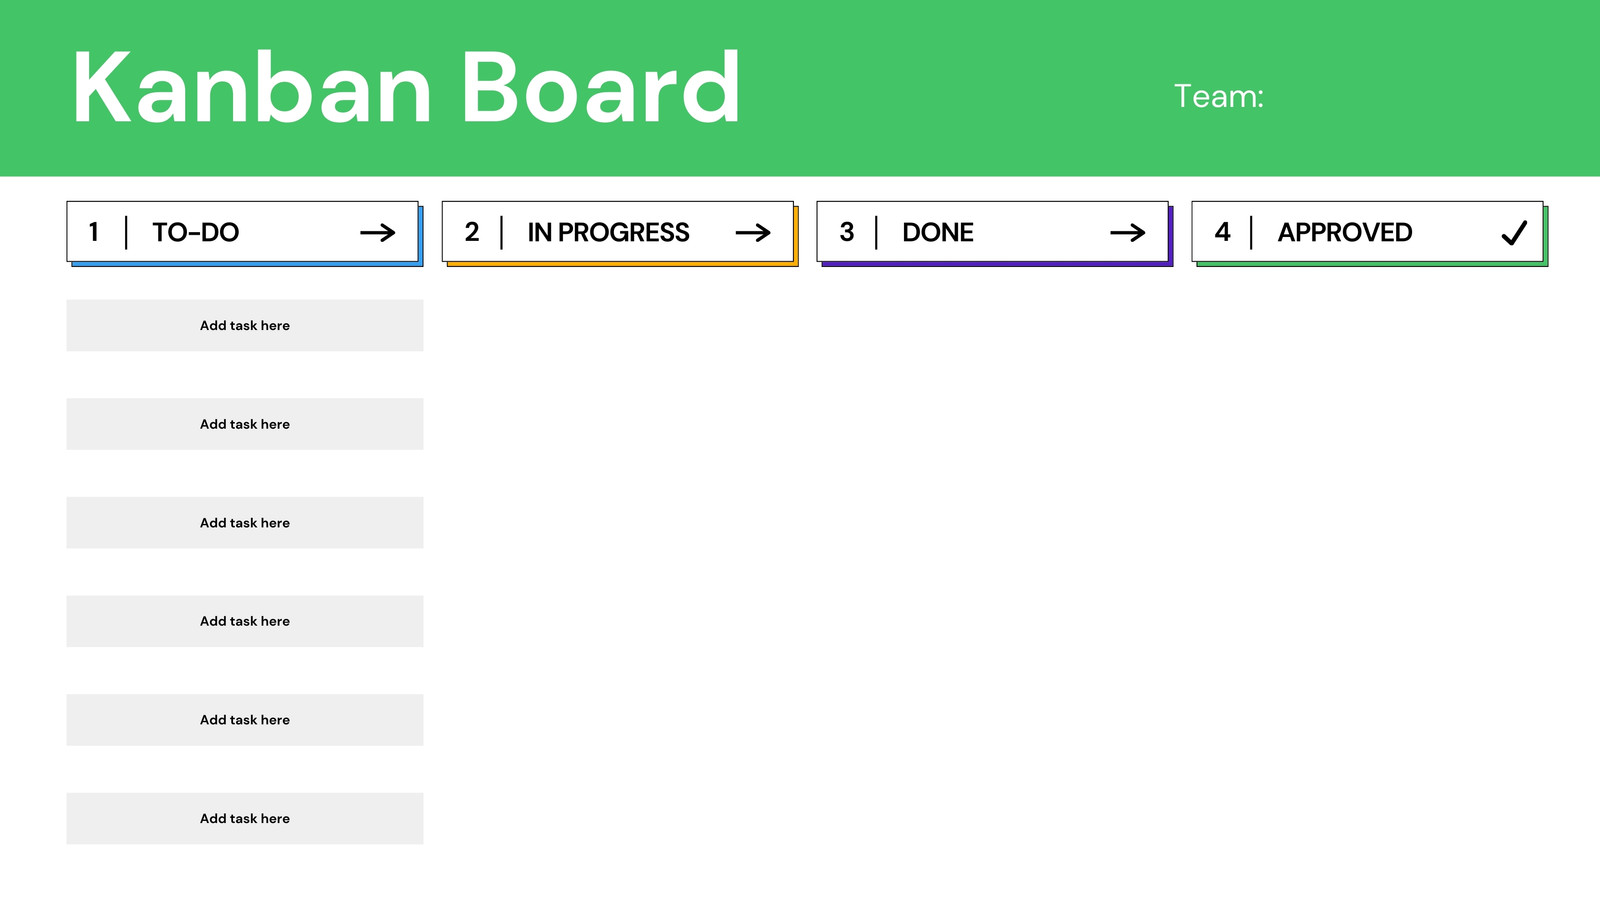The width and height of the screenshot is (1600, 900).
Task: Select the fifth Add task here card
Action: 245,720
